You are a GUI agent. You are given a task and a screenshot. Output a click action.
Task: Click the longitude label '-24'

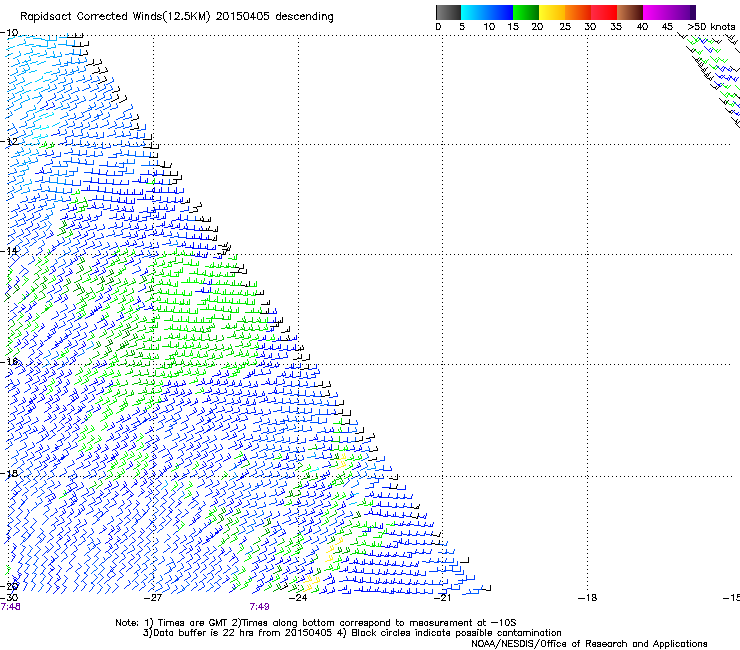(x=298, y=598)
